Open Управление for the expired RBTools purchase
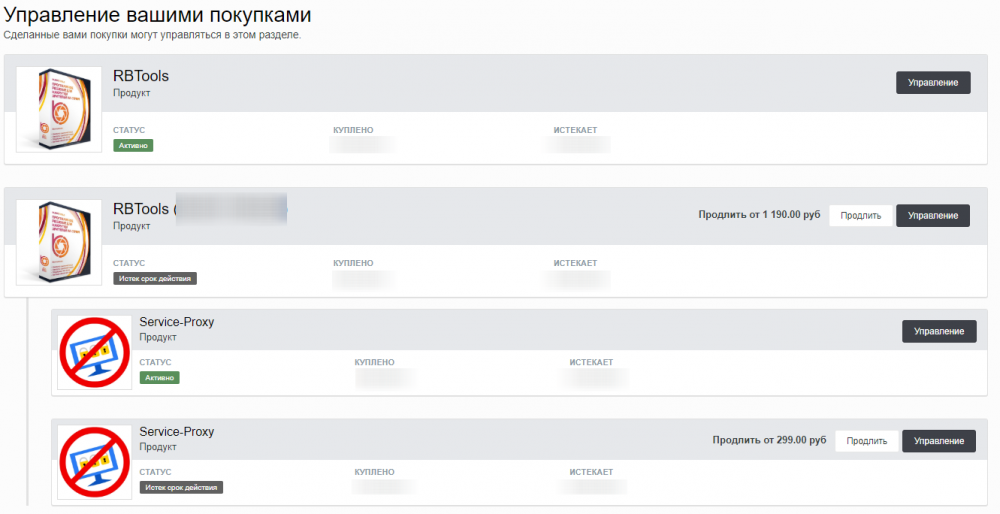Viewport: 1000px width, 514px height. [932, 215]
